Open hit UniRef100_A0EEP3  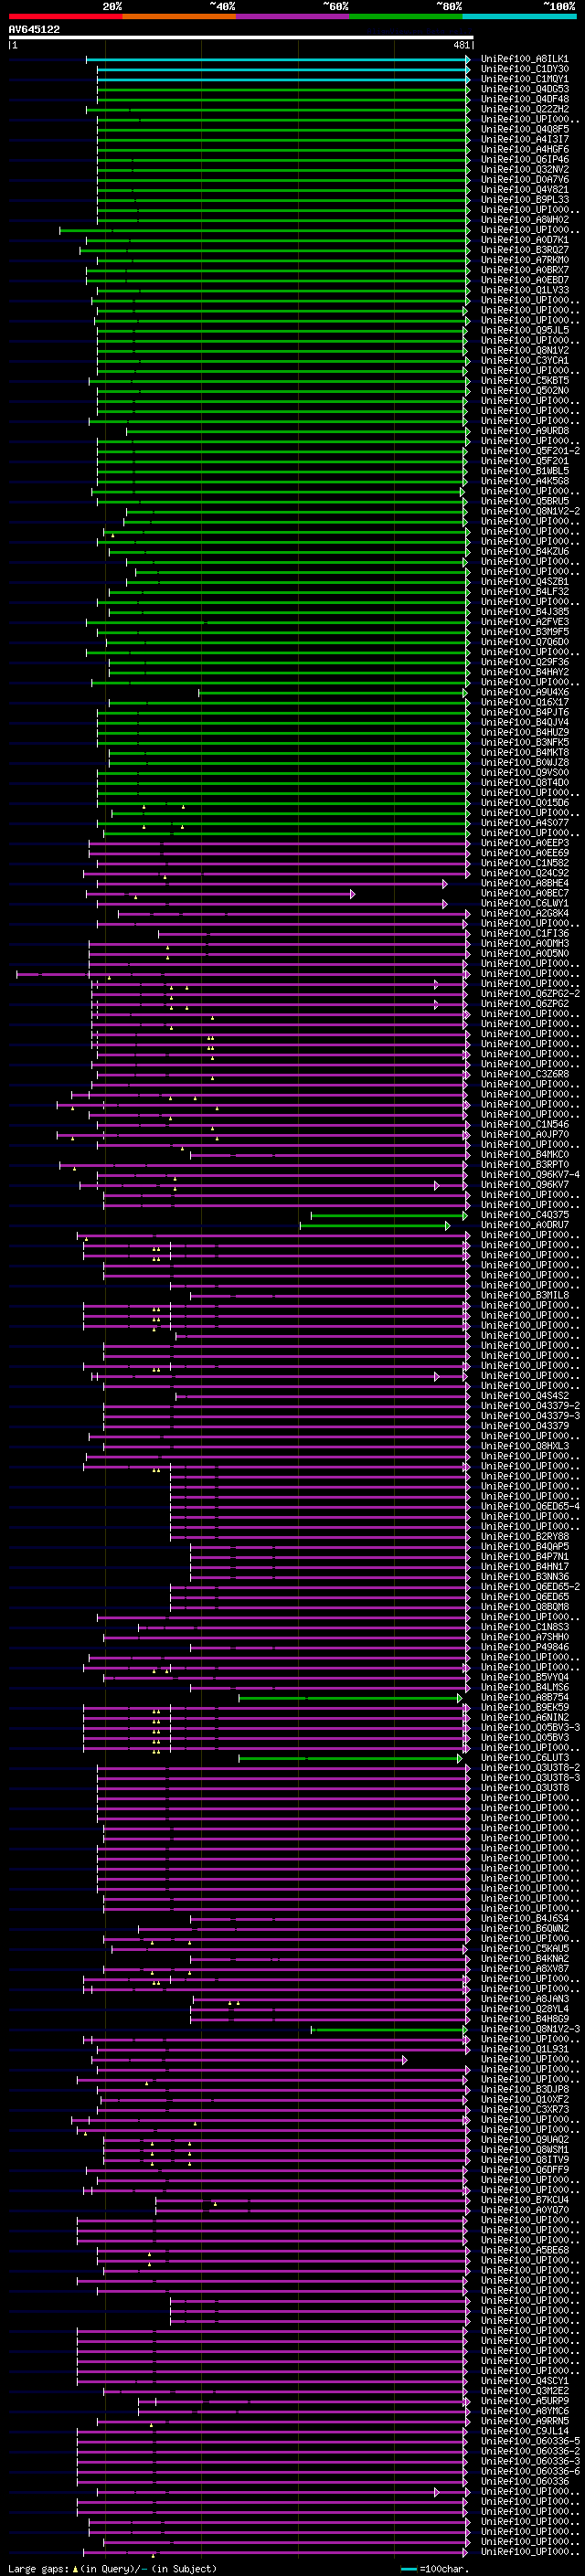tap(524, 843)
